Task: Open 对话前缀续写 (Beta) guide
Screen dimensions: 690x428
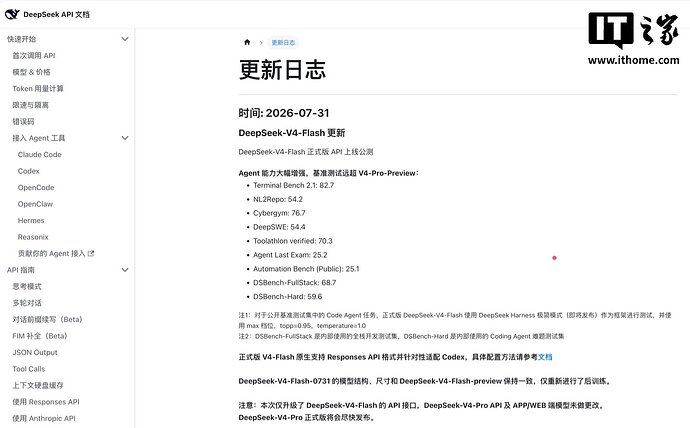Action: click(x=47, y=319)
